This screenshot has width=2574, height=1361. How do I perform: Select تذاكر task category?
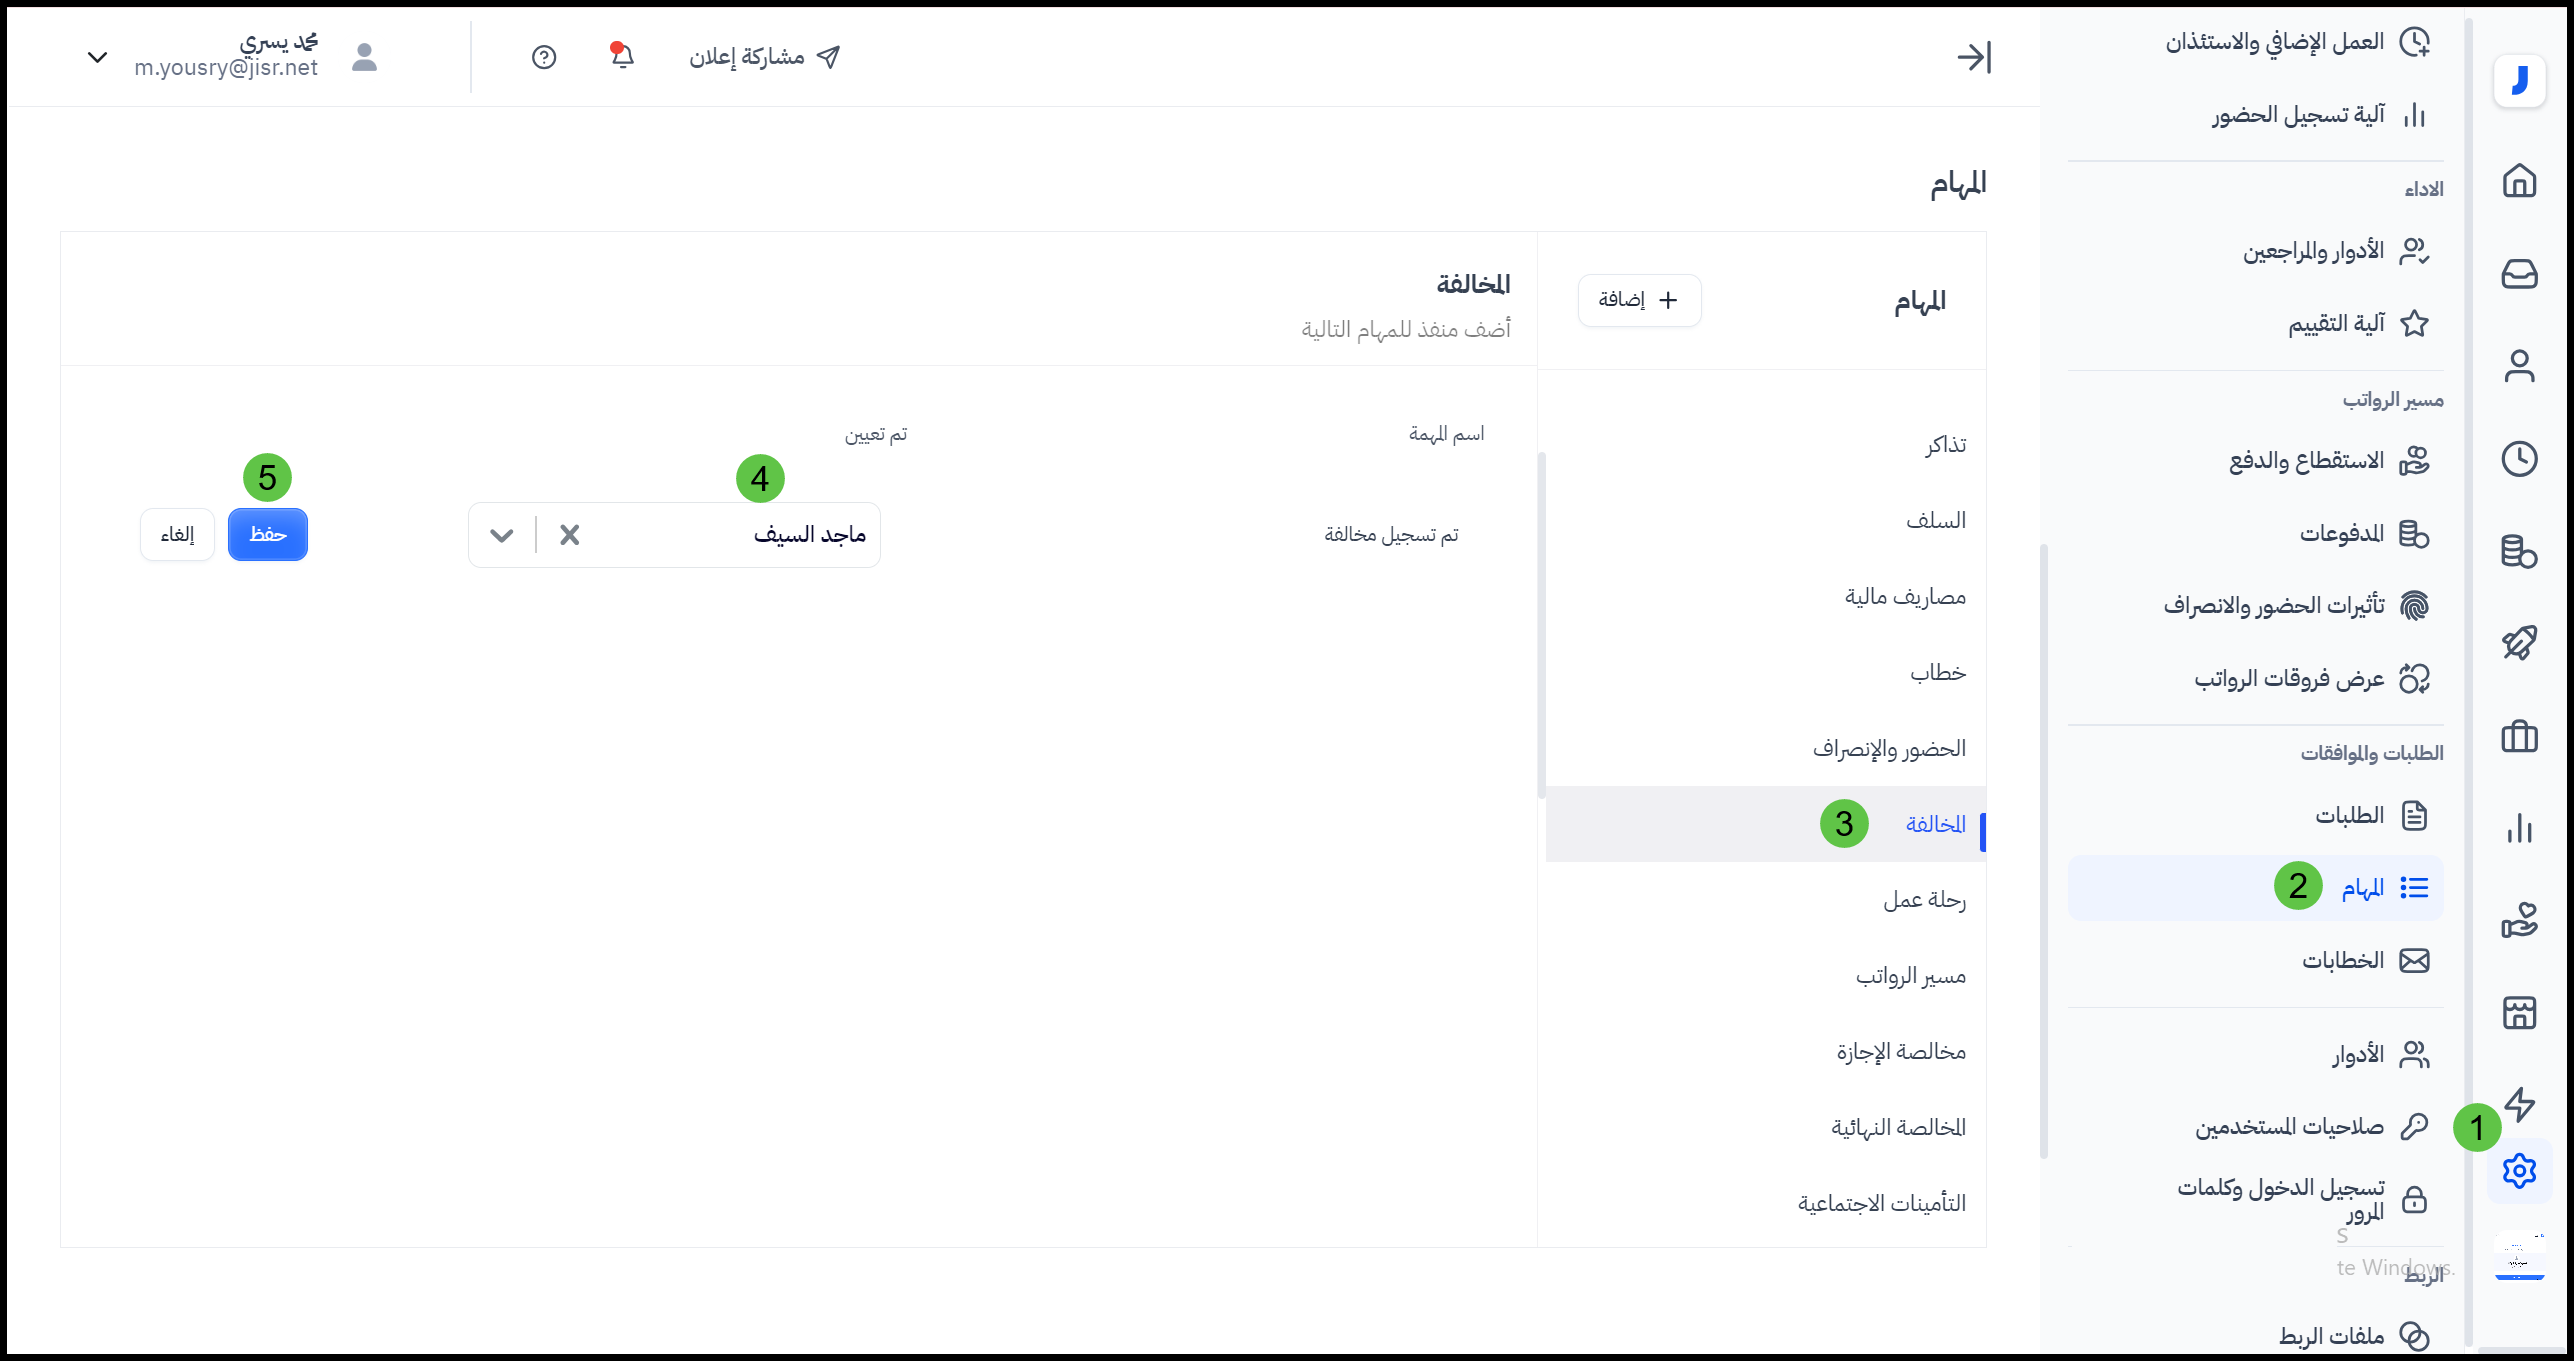coord(1945,445)
